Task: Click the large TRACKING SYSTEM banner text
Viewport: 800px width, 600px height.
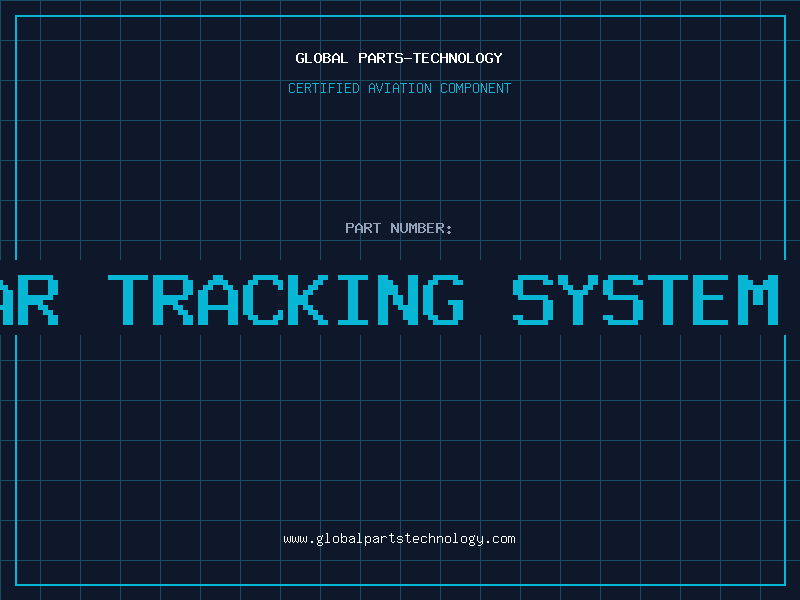Action: pos(389,299)
